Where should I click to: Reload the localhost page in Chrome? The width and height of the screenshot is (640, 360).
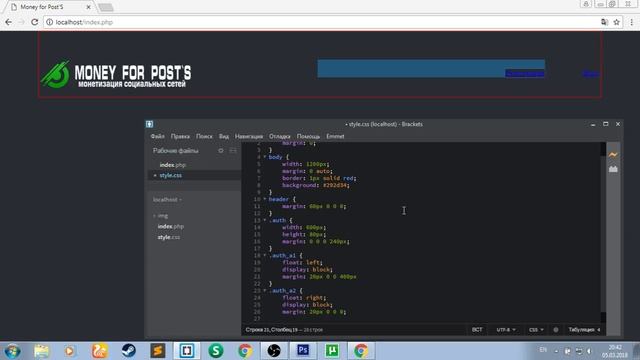pos(35,22)
